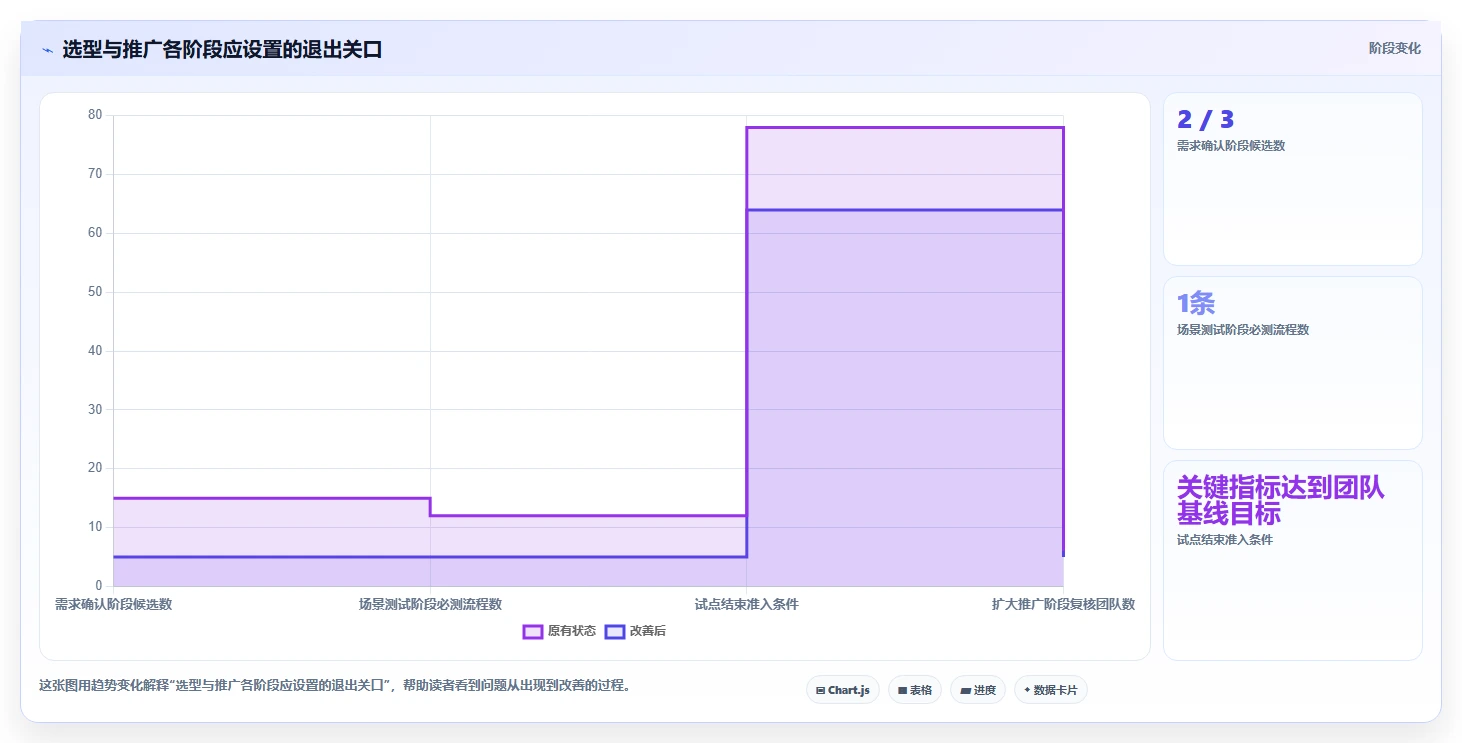The image size is (1462, 743).
Task: Click the 数据卡片 tag icon
Action: point(1027,690)
